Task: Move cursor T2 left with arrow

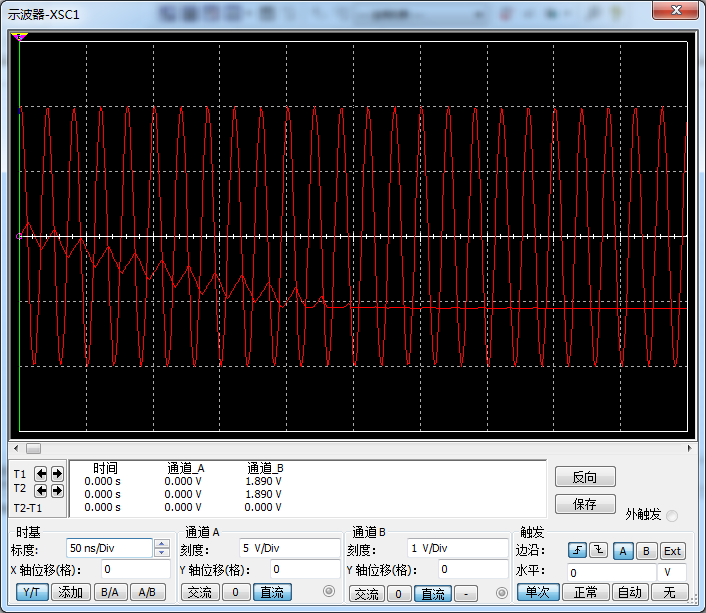Action: click(41, 490)
